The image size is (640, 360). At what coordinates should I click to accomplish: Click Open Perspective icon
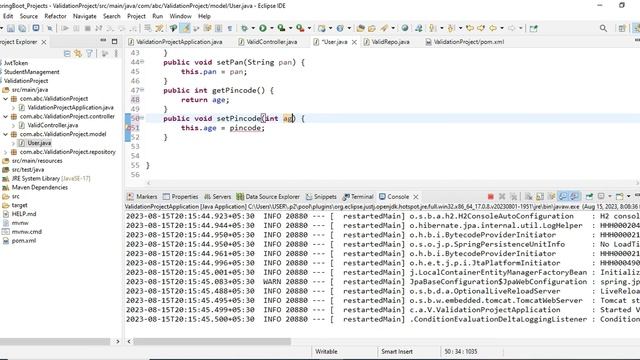[622, 28]
